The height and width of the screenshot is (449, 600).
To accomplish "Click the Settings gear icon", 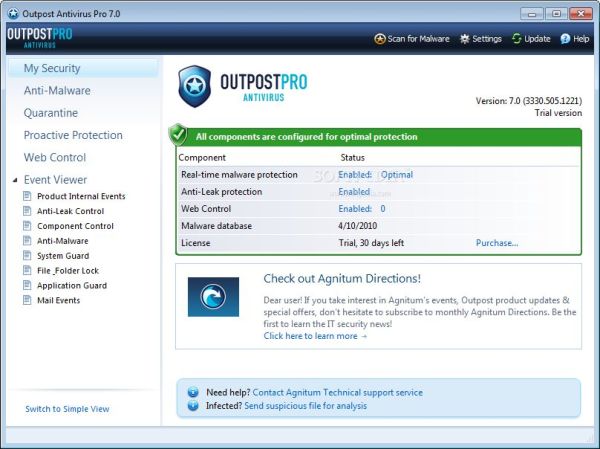I will click(x=465, y=39).
